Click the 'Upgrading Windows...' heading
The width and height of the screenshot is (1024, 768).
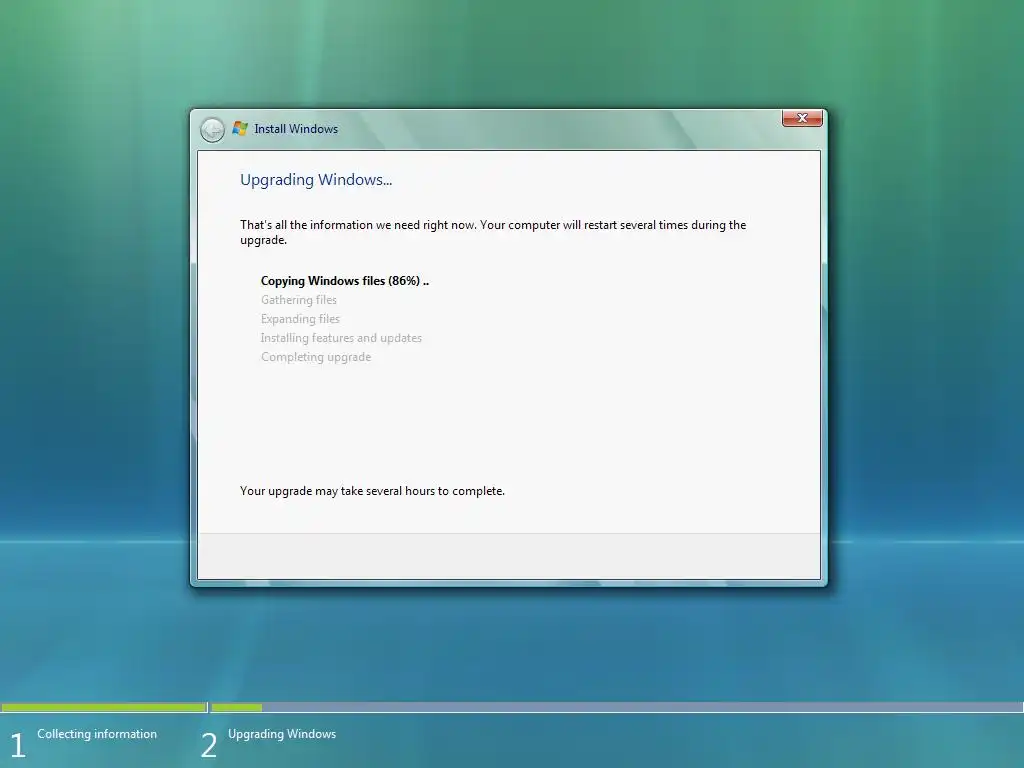pyautogui.click(x=316, y=180)
